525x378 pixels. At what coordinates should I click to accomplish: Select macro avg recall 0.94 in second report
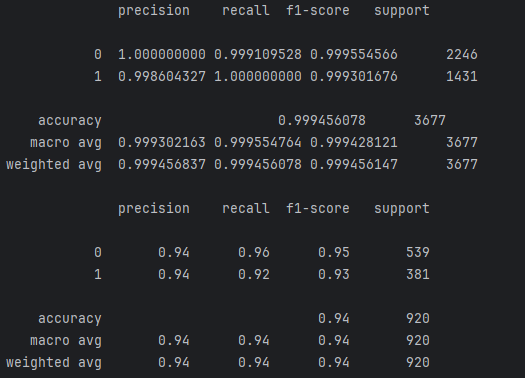tap(254, 341)
